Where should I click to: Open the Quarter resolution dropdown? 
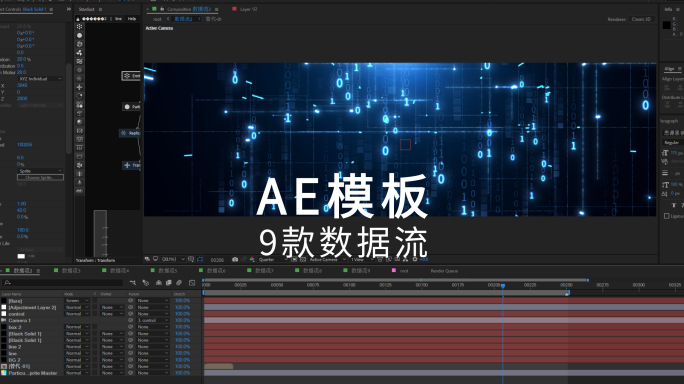click(x=272, y=259)
